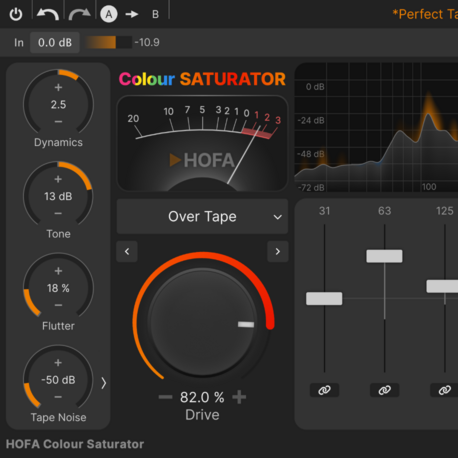Click the Drive label
Image resolution: width=458 pixels, height=458 pixels.
[x=202, y=415]
